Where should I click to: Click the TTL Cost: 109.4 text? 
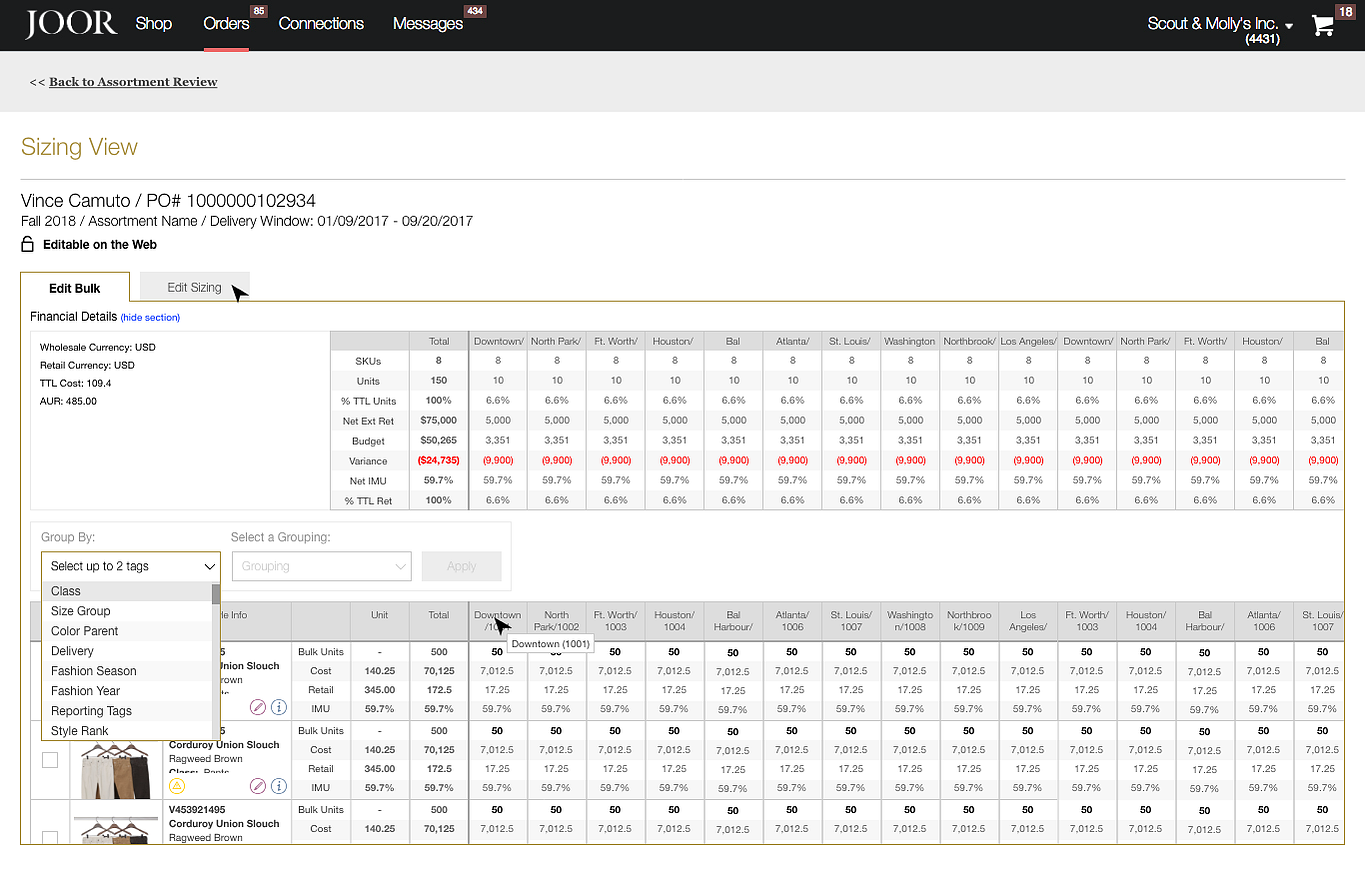click(76, 383)
